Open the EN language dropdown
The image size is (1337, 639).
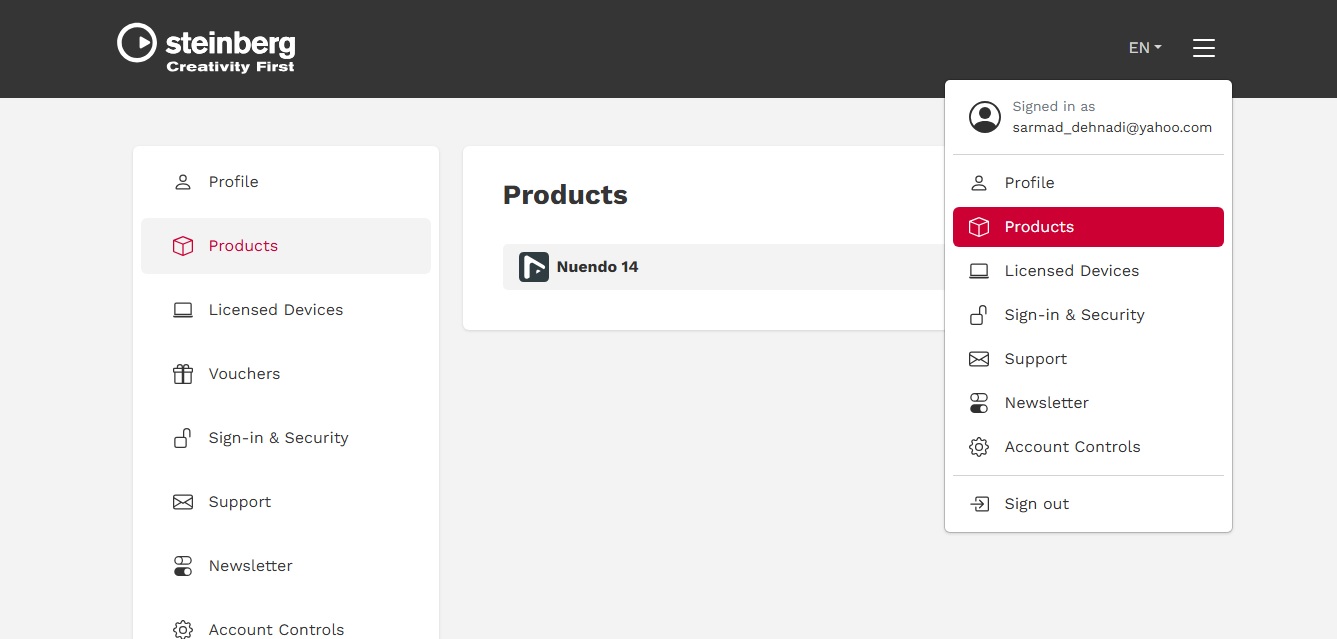(x=1144, y=48)
